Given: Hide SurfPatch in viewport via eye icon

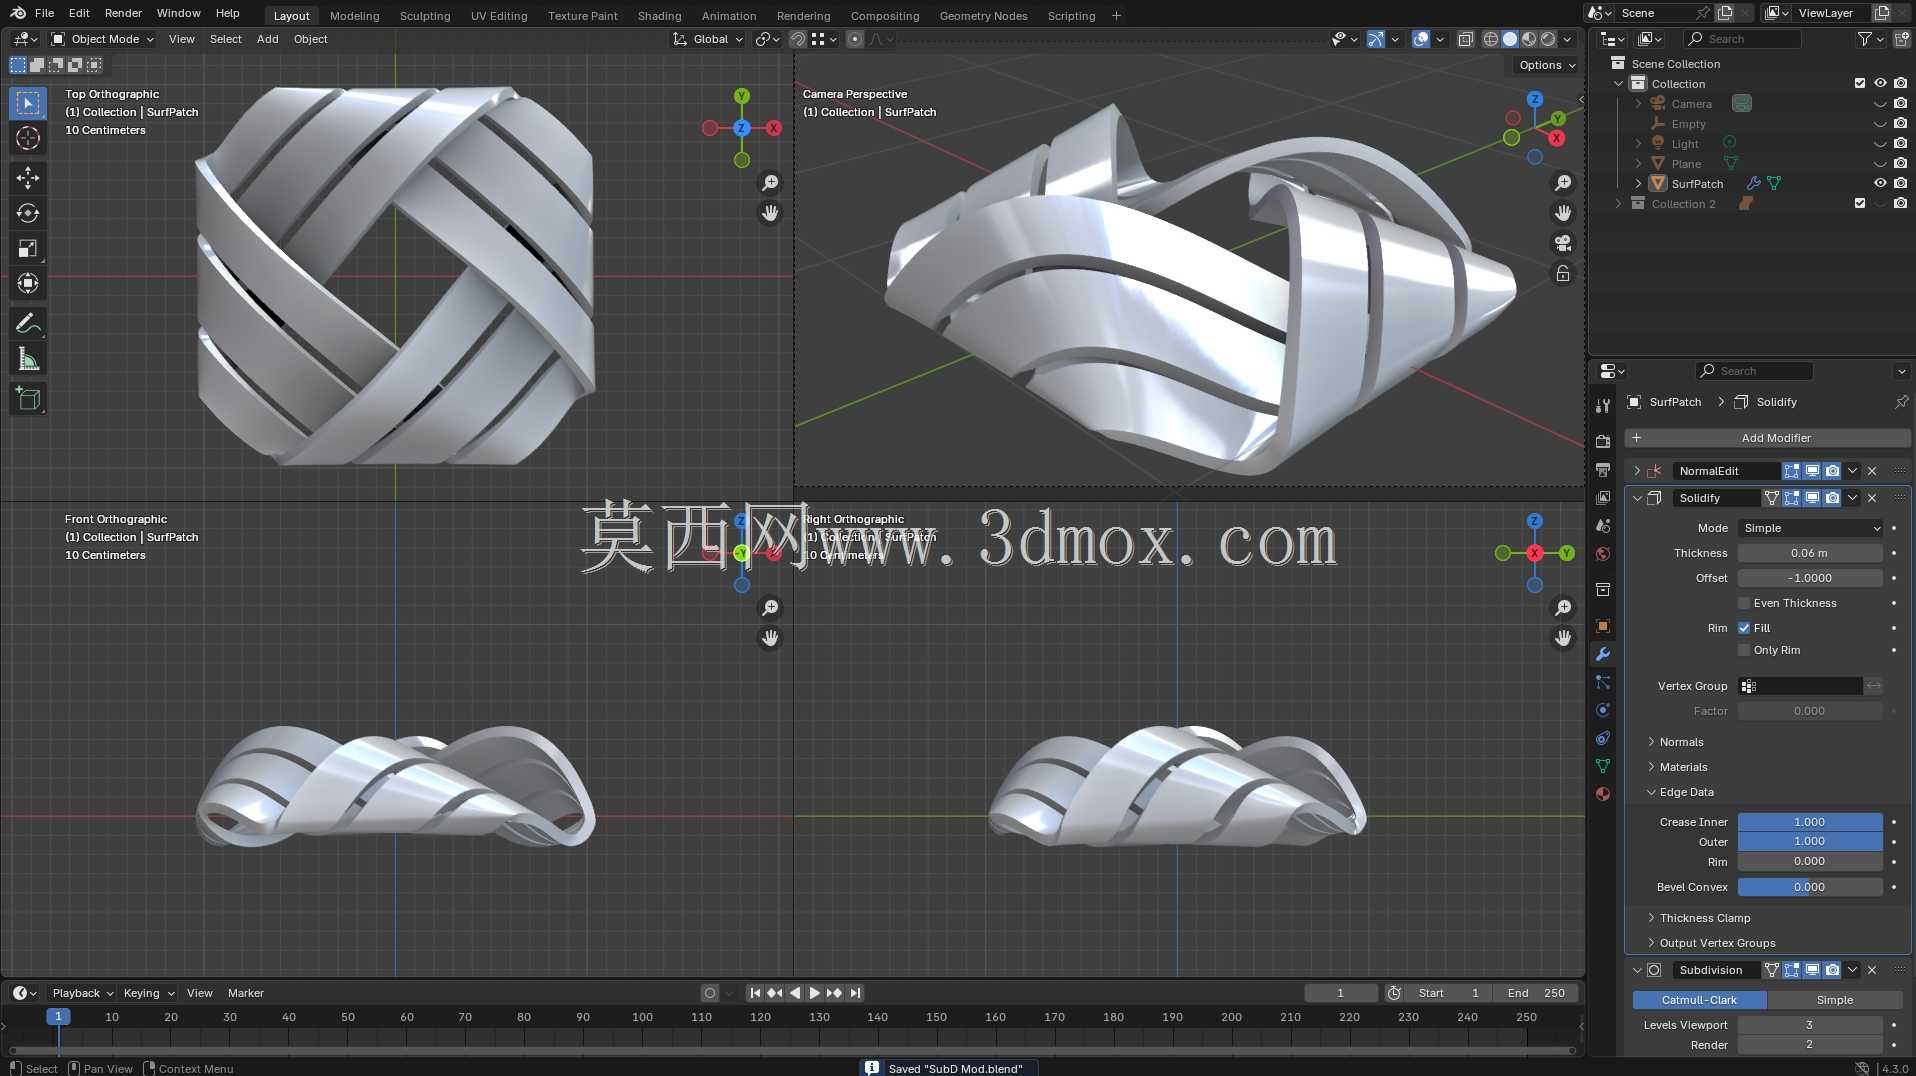Looking at the screenshot, I should [x=1880, y=183].
